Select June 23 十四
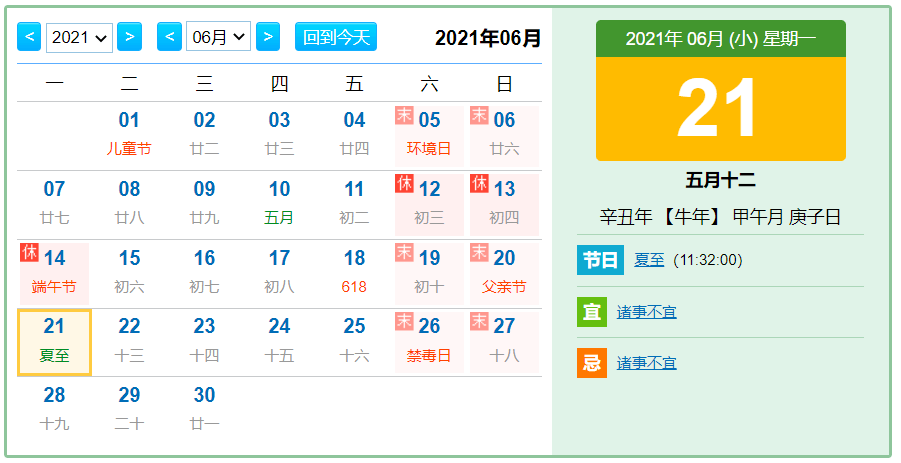 (x=204, y=342)
